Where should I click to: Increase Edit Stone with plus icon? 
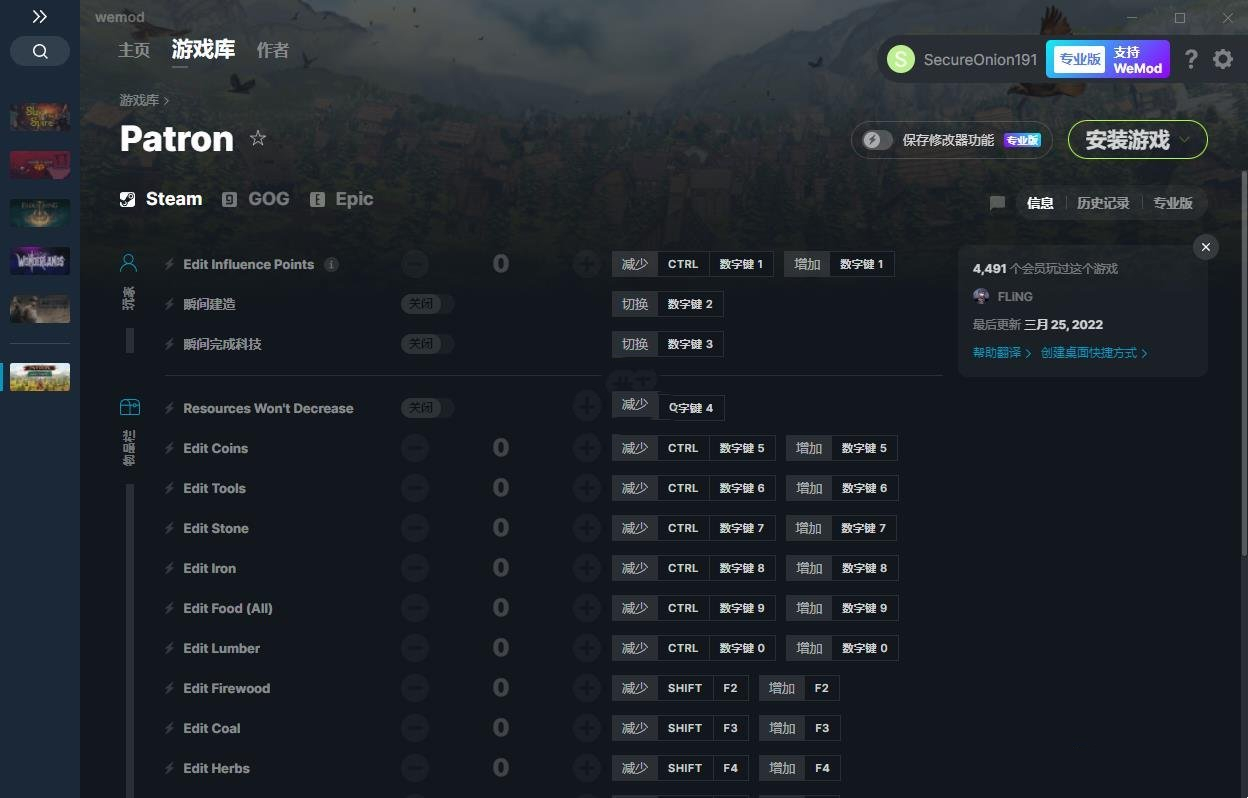(587, 528)
